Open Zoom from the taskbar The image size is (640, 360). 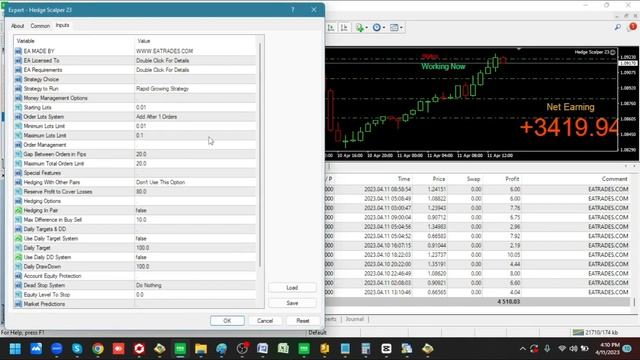pos(57,349)
